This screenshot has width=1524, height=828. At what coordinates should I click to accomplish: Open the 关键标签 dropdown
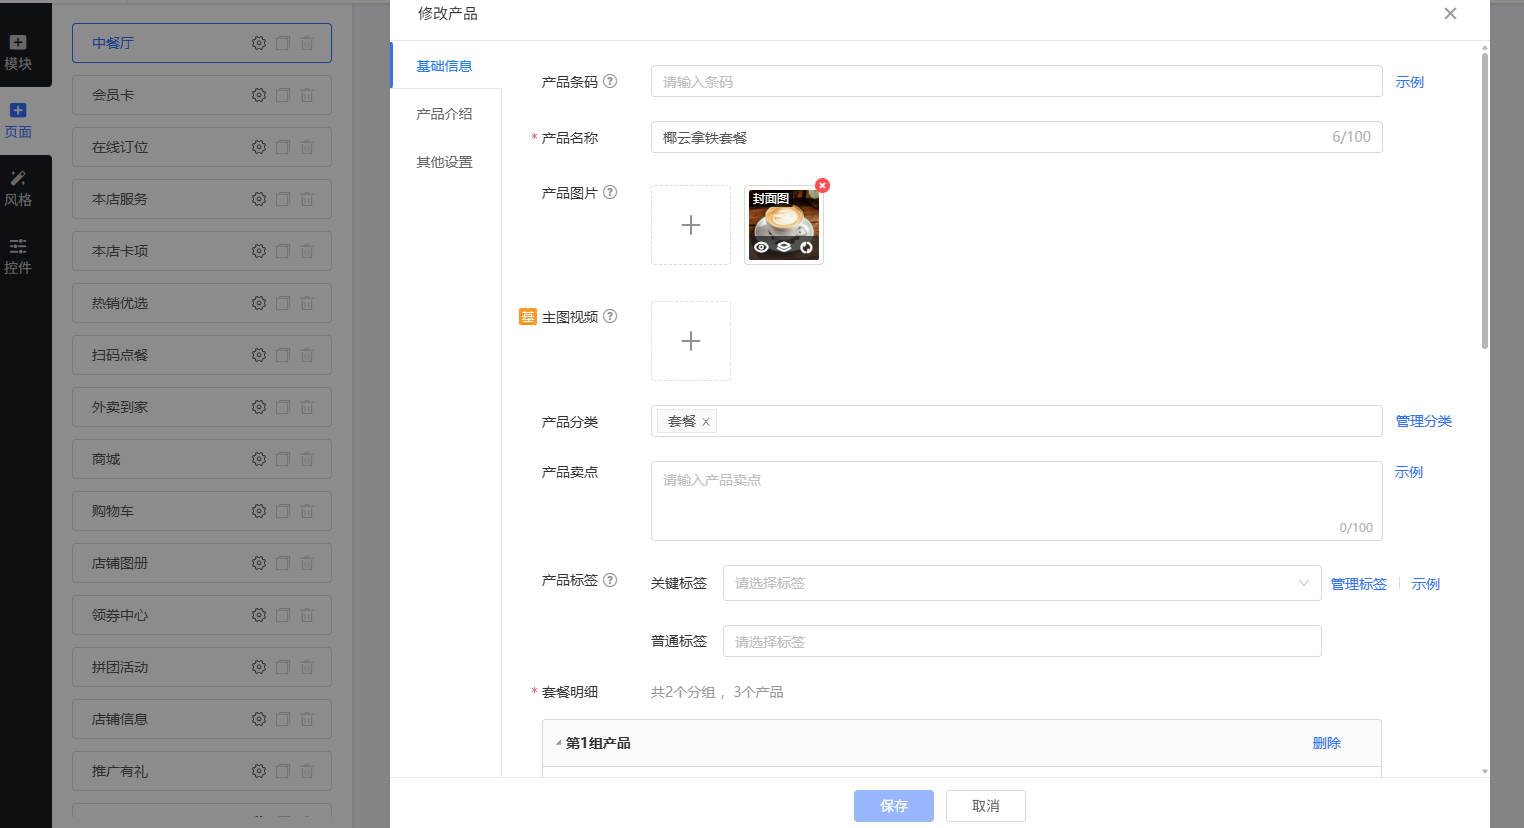[1021, 583]
